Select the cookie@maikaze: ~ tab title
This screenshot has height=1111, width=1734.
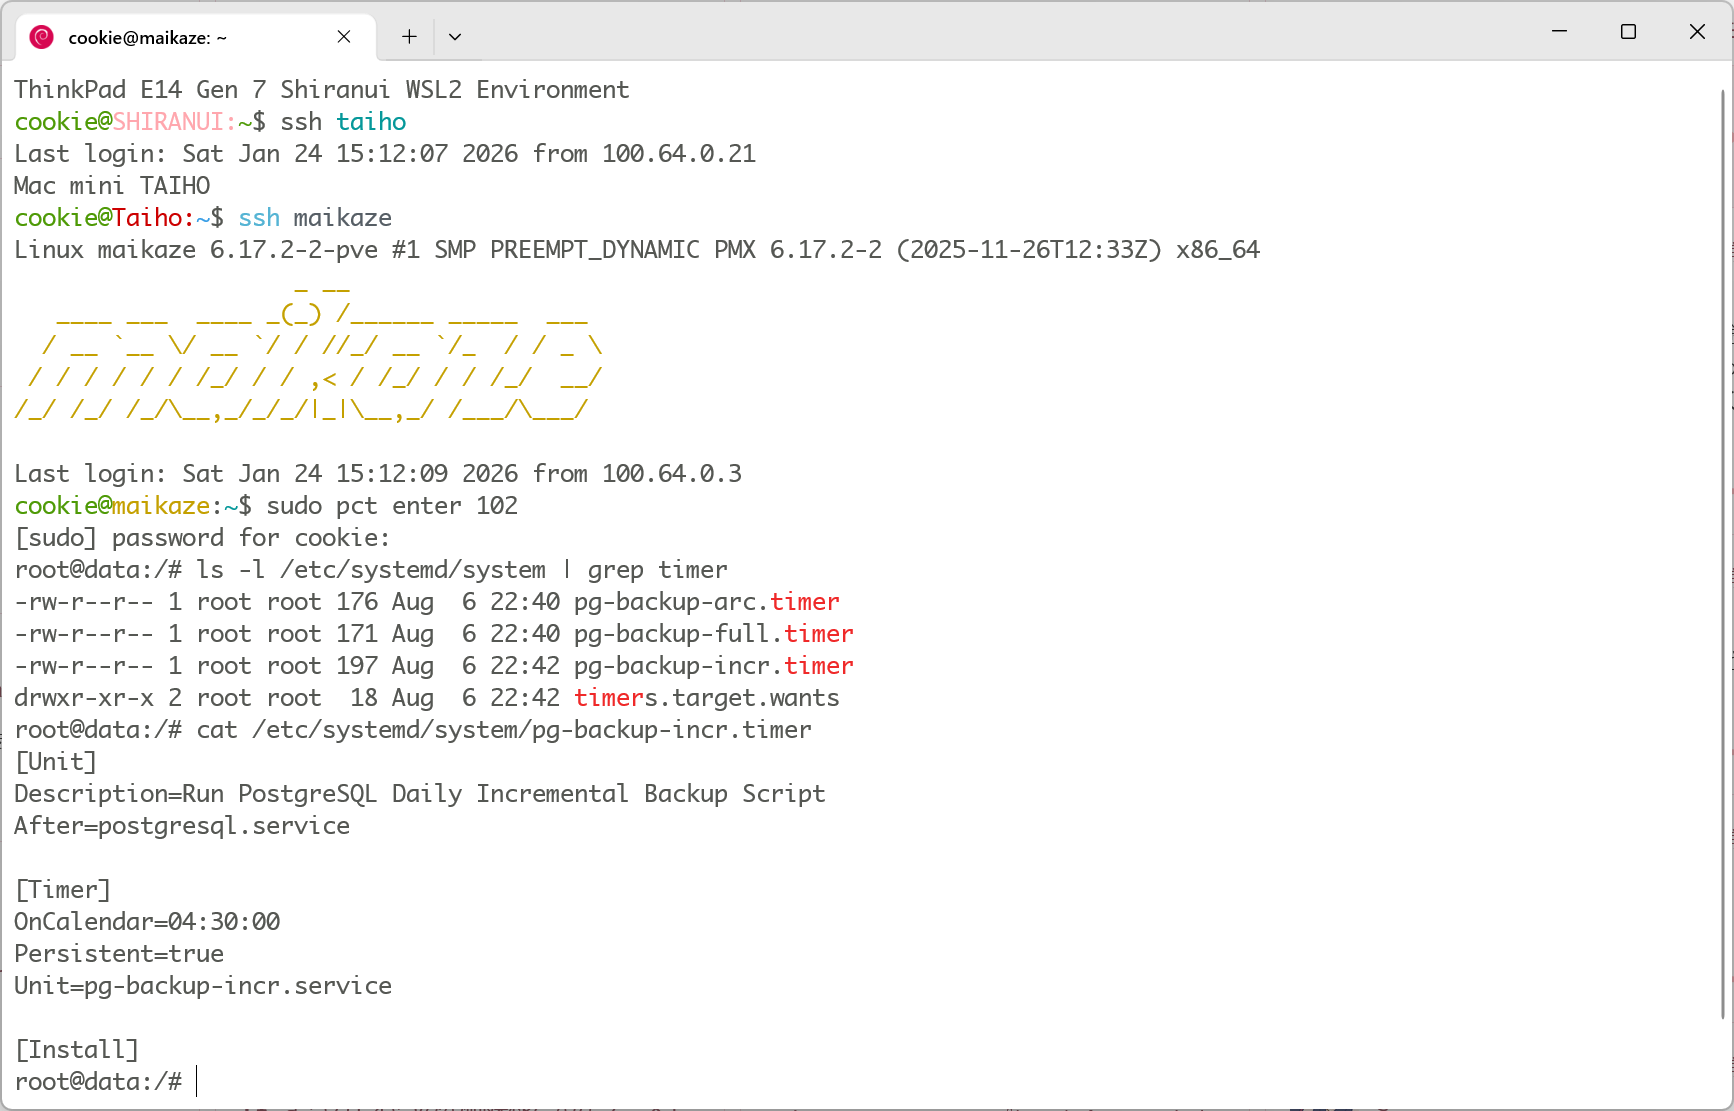(147, 38)
